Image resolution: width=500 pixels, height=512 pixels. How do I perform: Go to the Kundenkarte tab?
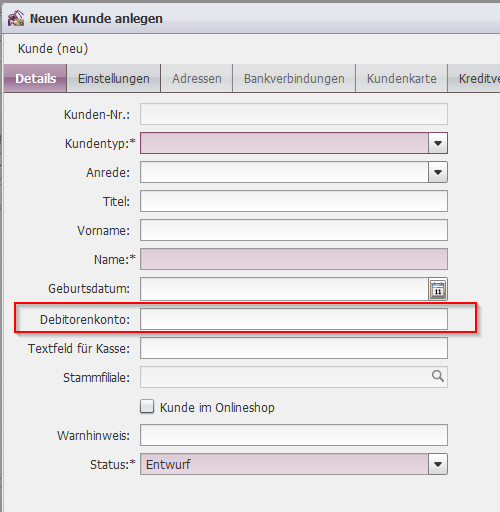(x=402, y=79)
